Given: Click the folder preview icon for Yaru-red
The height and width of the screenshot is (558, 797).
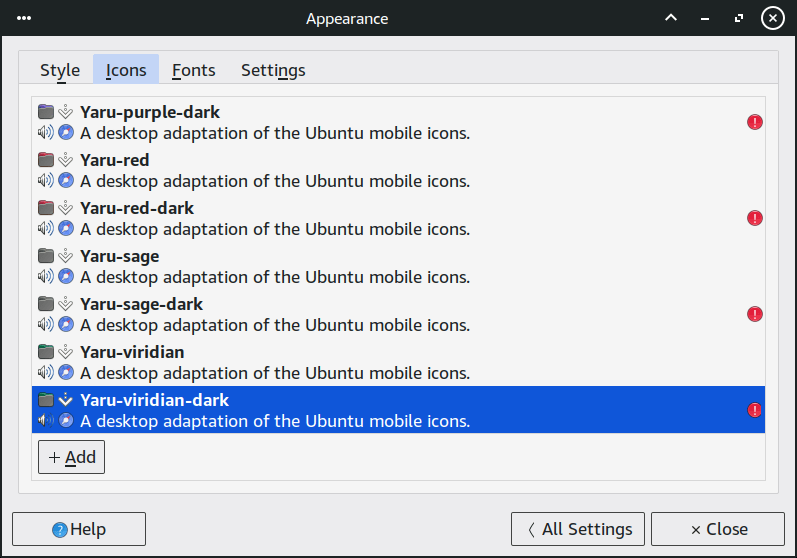Looking at the screenshot, I should coord(46,160).
